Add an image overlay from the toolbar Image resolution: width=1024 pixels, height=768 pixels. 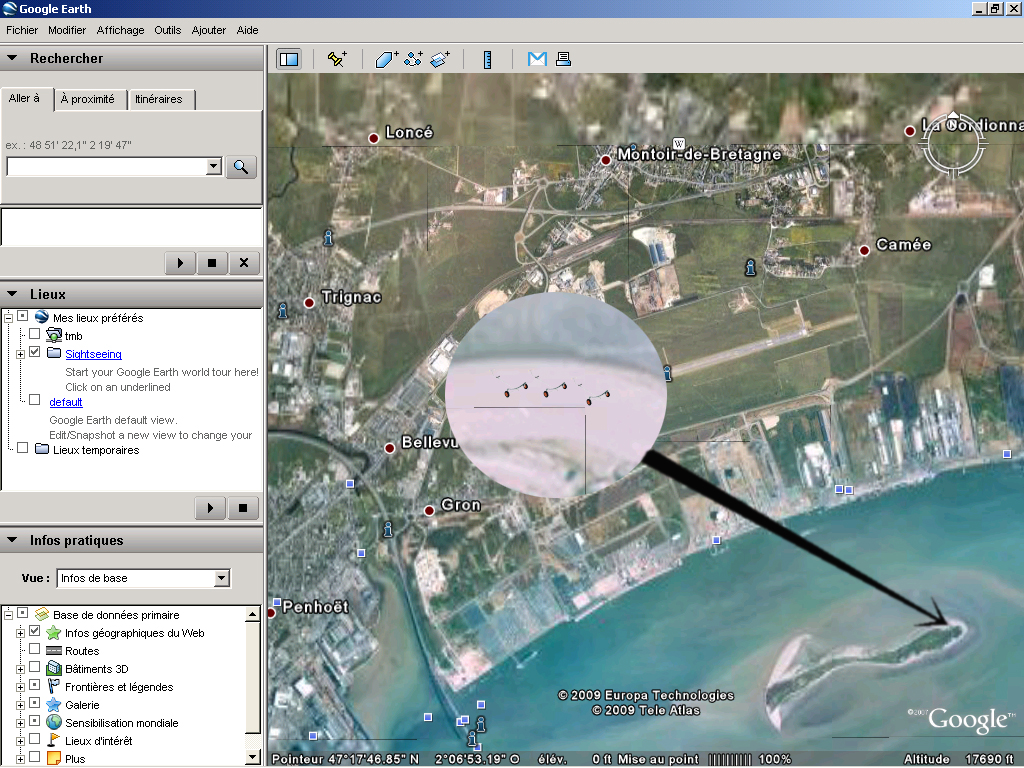pyautogui.click(x=440, y=59)
